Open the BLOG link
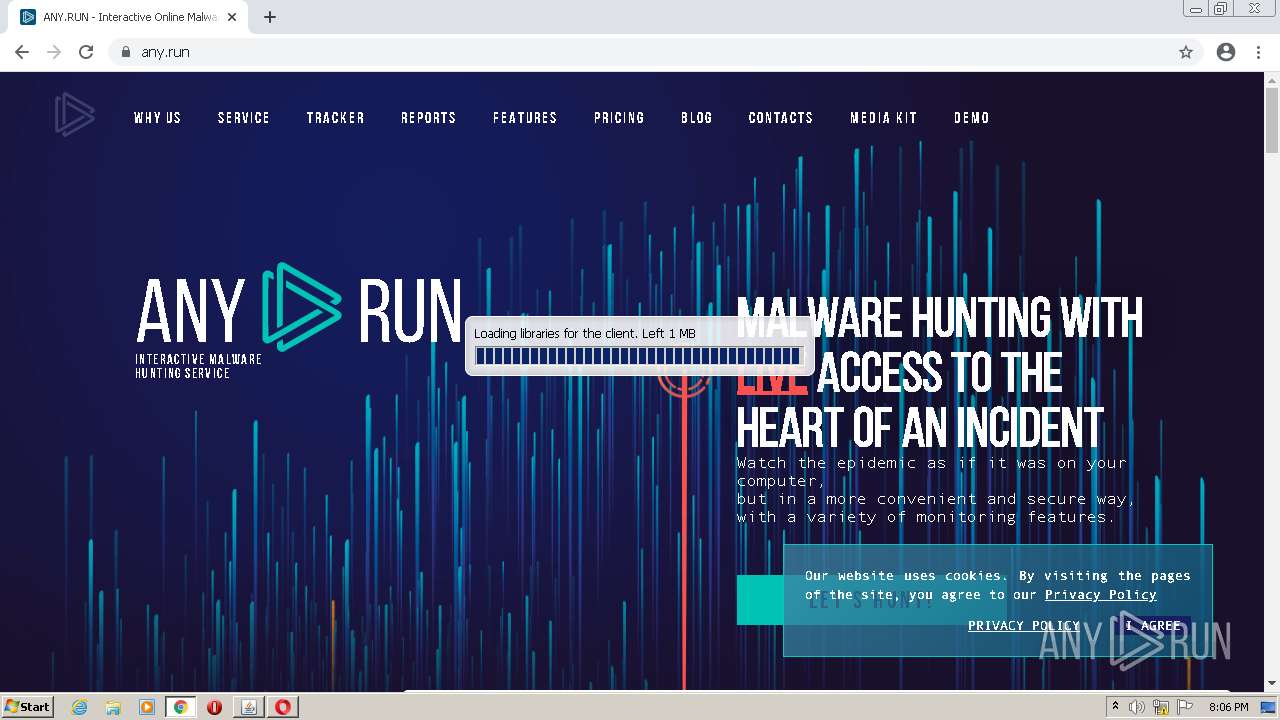This screenshot has width=1280, height=720. pos(697,118)
